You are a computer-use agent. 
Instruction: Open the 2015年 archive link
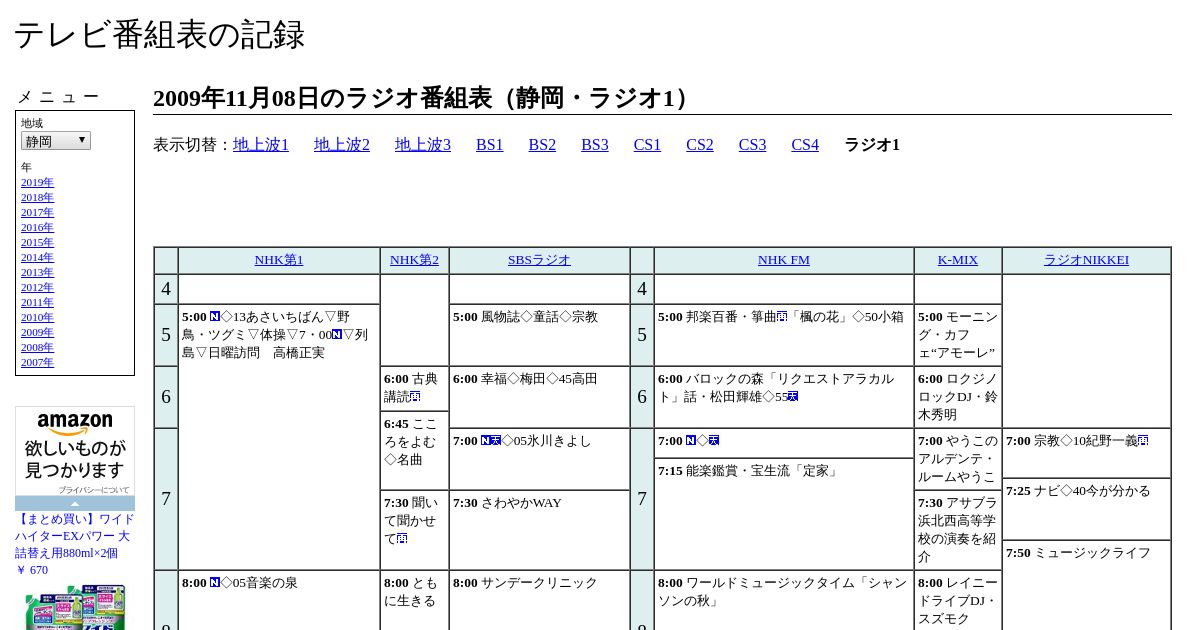pos(37,242)
